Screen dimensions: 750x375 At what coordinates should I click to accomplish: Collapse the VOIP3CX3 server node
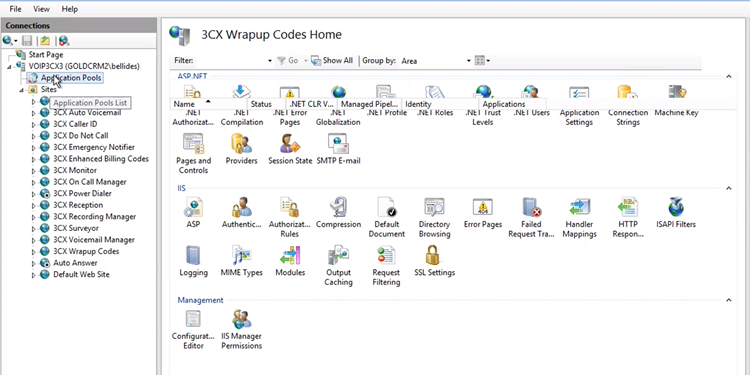click(x=10, y=66)
